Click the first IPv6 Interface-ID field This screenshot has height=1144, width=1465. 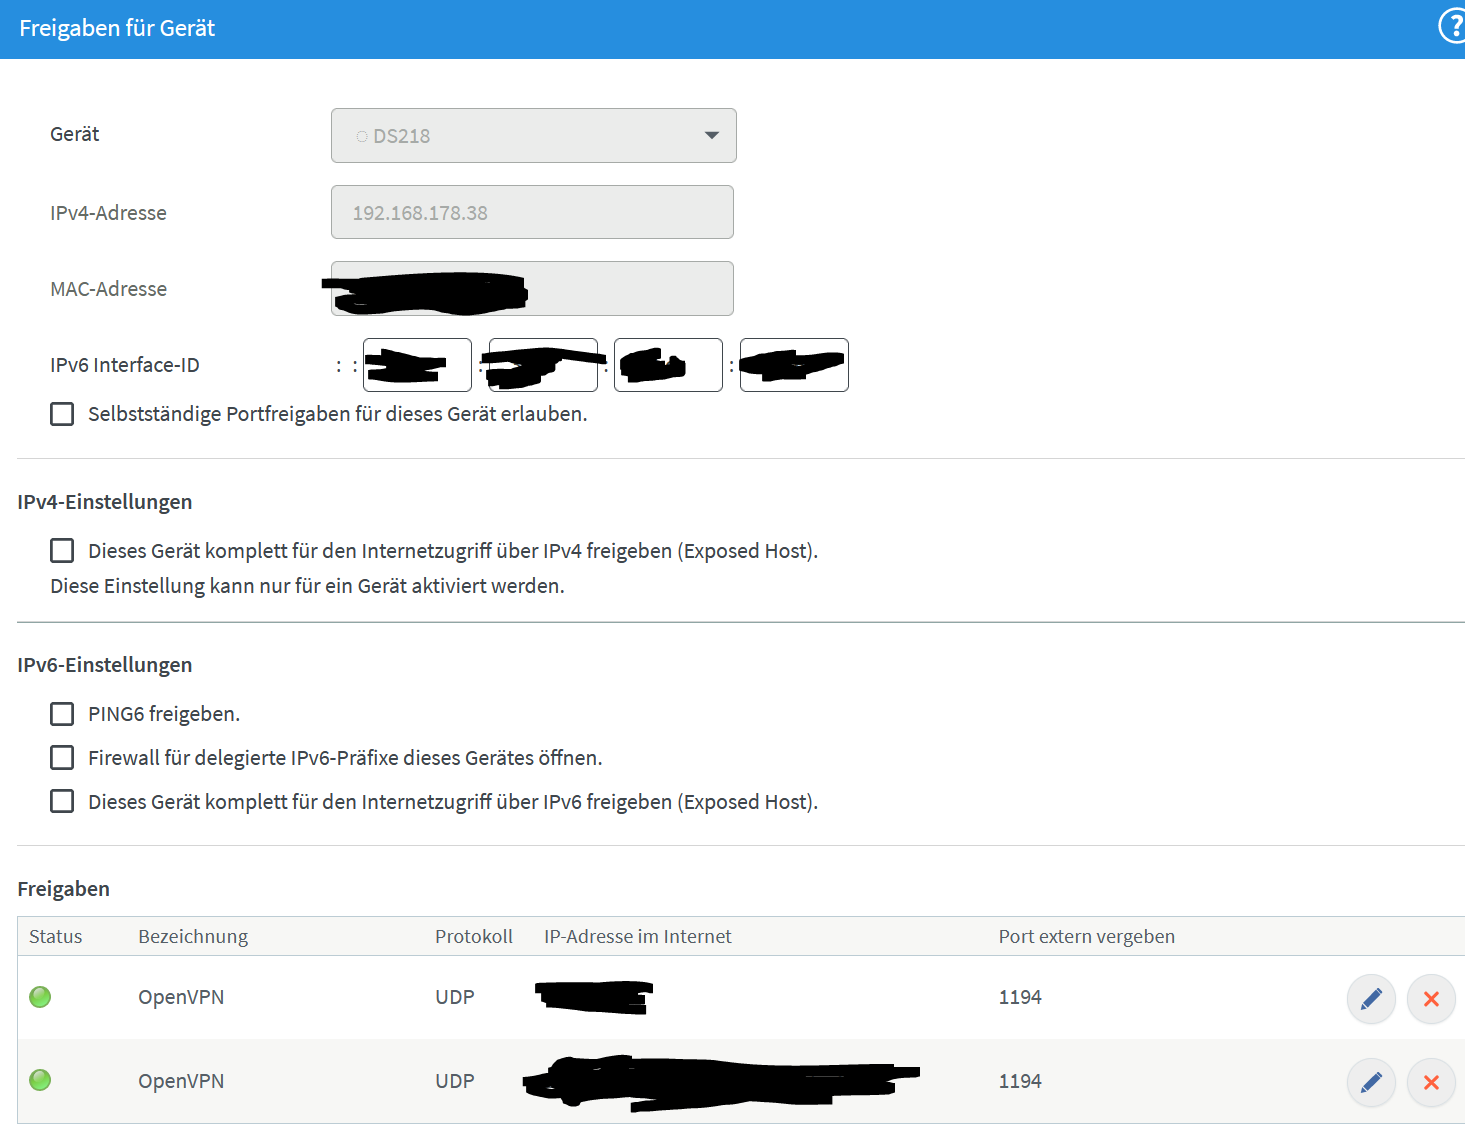[x=417, y=365]
